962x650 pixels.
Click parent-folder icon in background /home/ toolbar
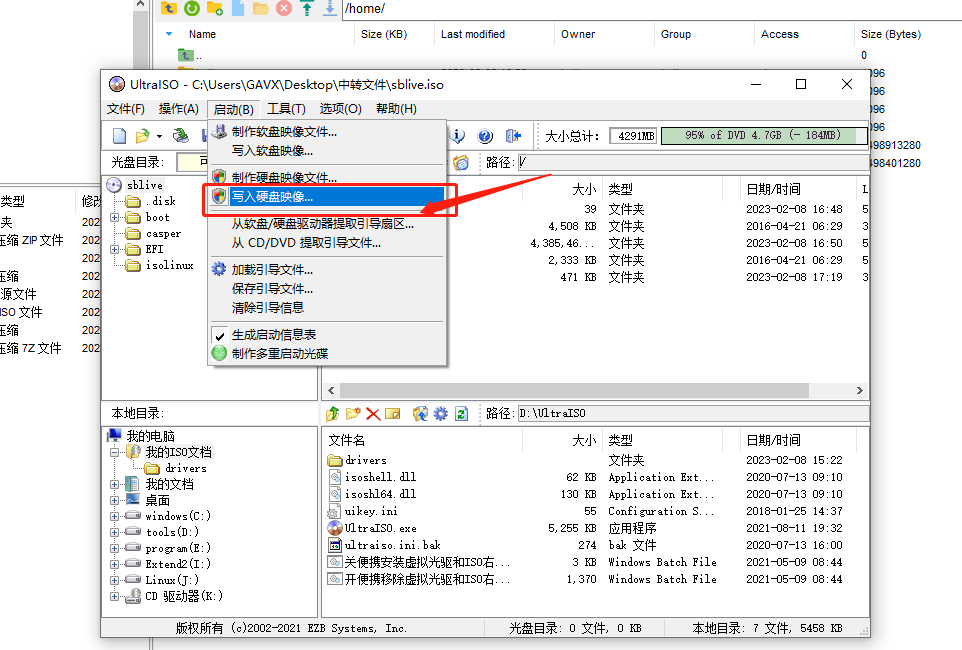pos(169,8)
